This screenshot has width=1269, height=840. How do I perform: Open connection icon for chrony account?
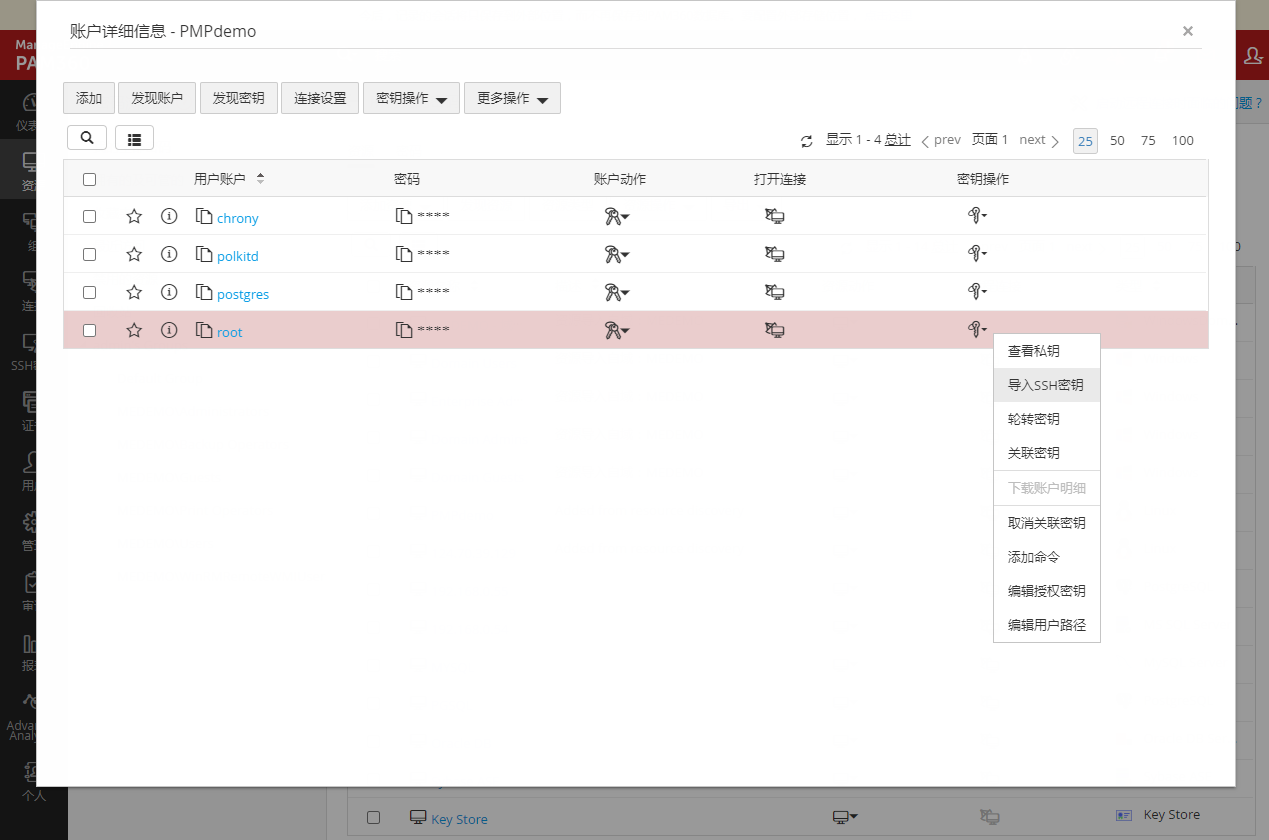pos(774,217)
